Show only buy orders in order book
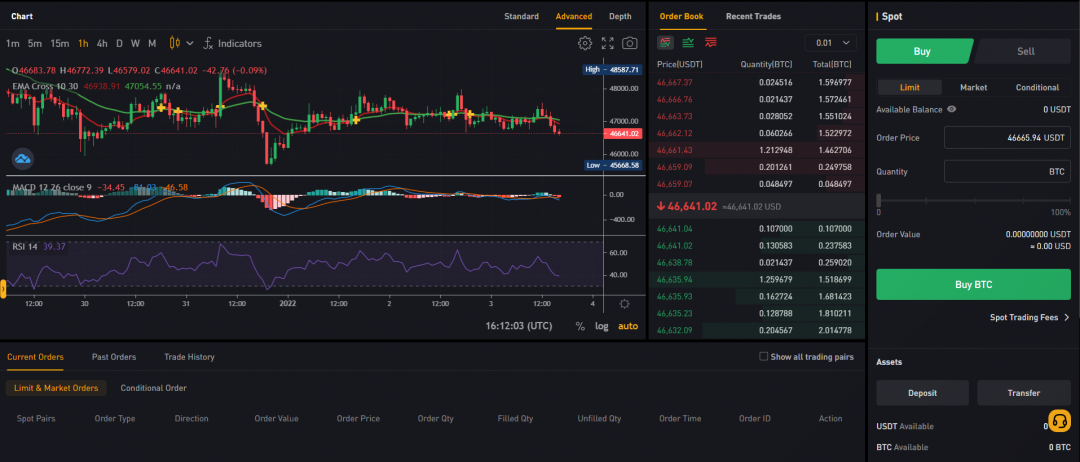1080x462 pixels. [x=688, y=43]
